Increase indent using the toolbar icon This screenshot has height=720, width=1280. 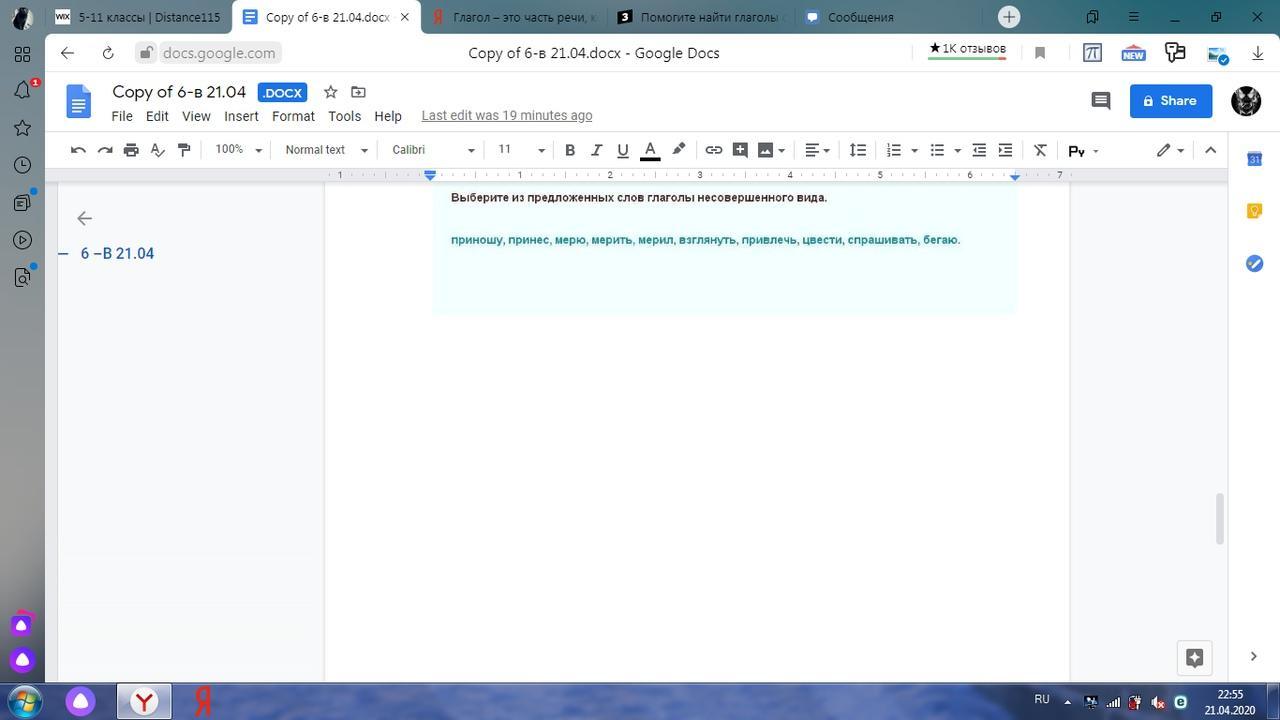coord(1006,150)
